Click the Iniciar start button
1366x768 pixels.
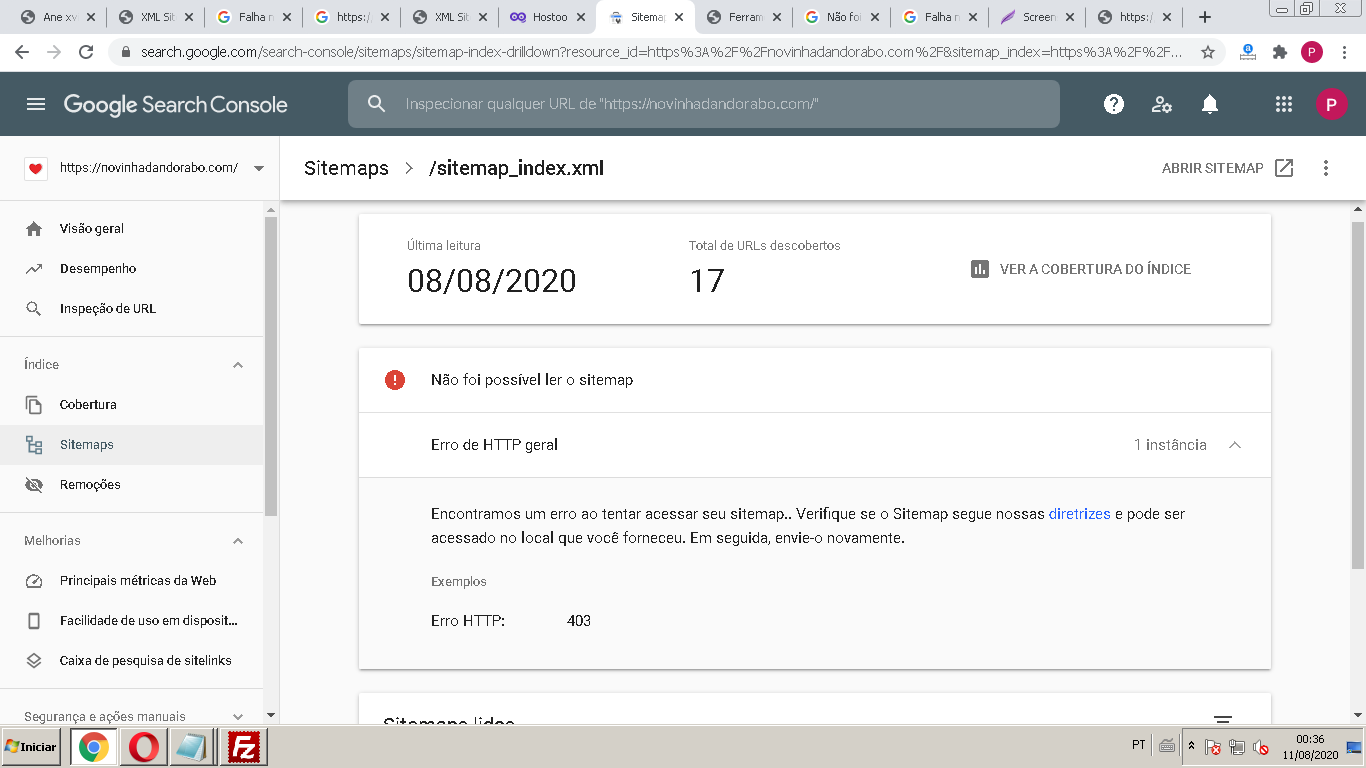(32, 747)
